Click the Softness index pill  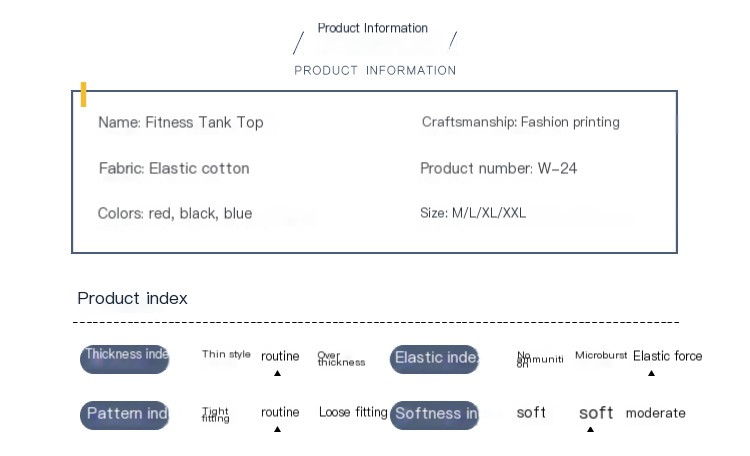pyautogui.click(x=435, y=415)
